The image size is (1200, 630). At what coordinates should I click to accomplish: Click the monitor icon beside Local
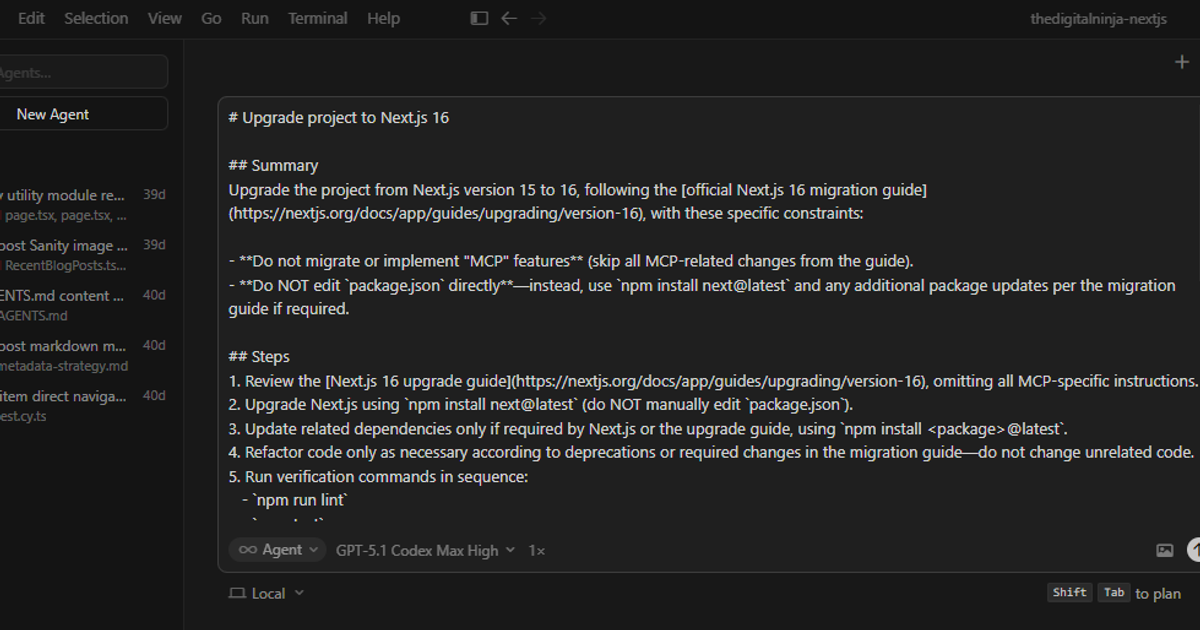(x=237, y=593)
